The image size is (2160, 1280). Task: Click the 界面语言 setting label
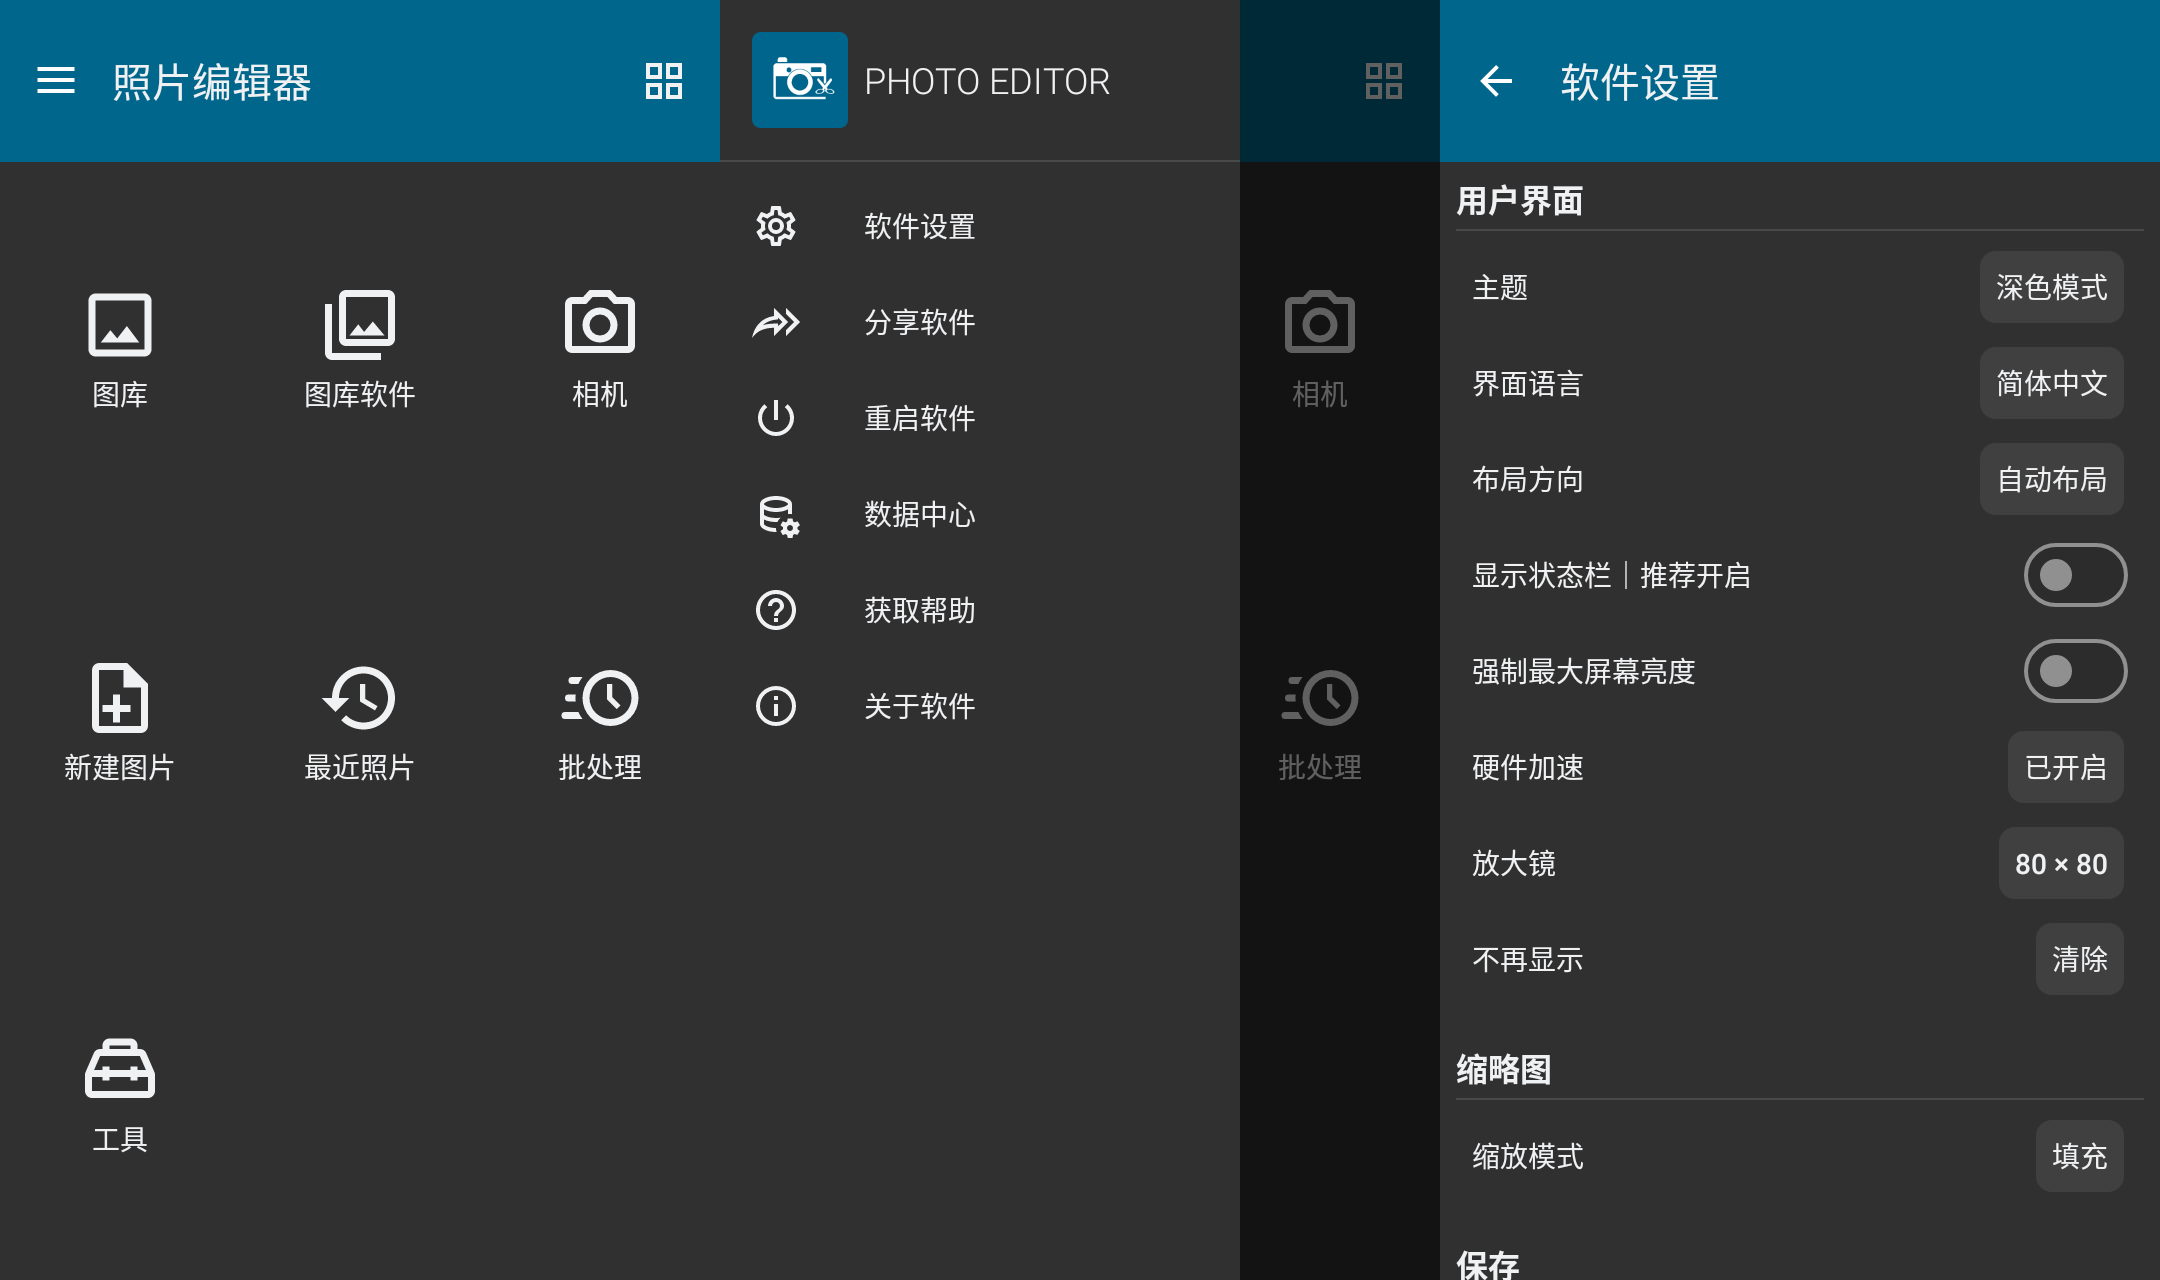point(1528,384)
